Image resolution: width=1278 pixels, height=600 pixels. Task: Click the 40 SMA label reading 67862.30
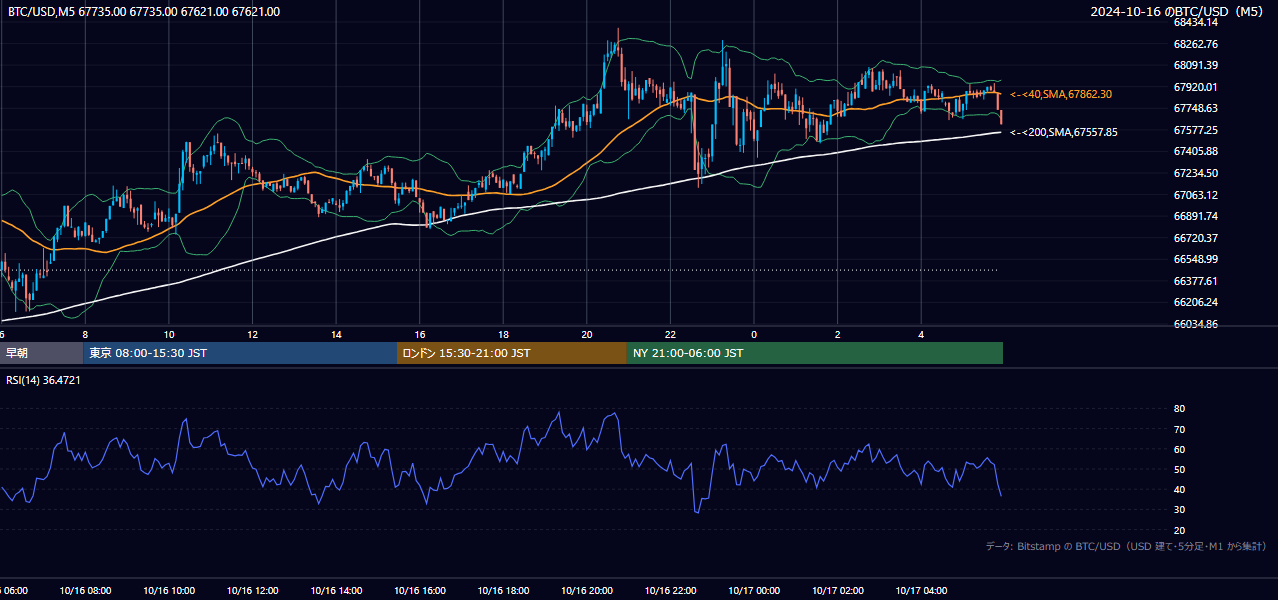tap(1061, 94)
